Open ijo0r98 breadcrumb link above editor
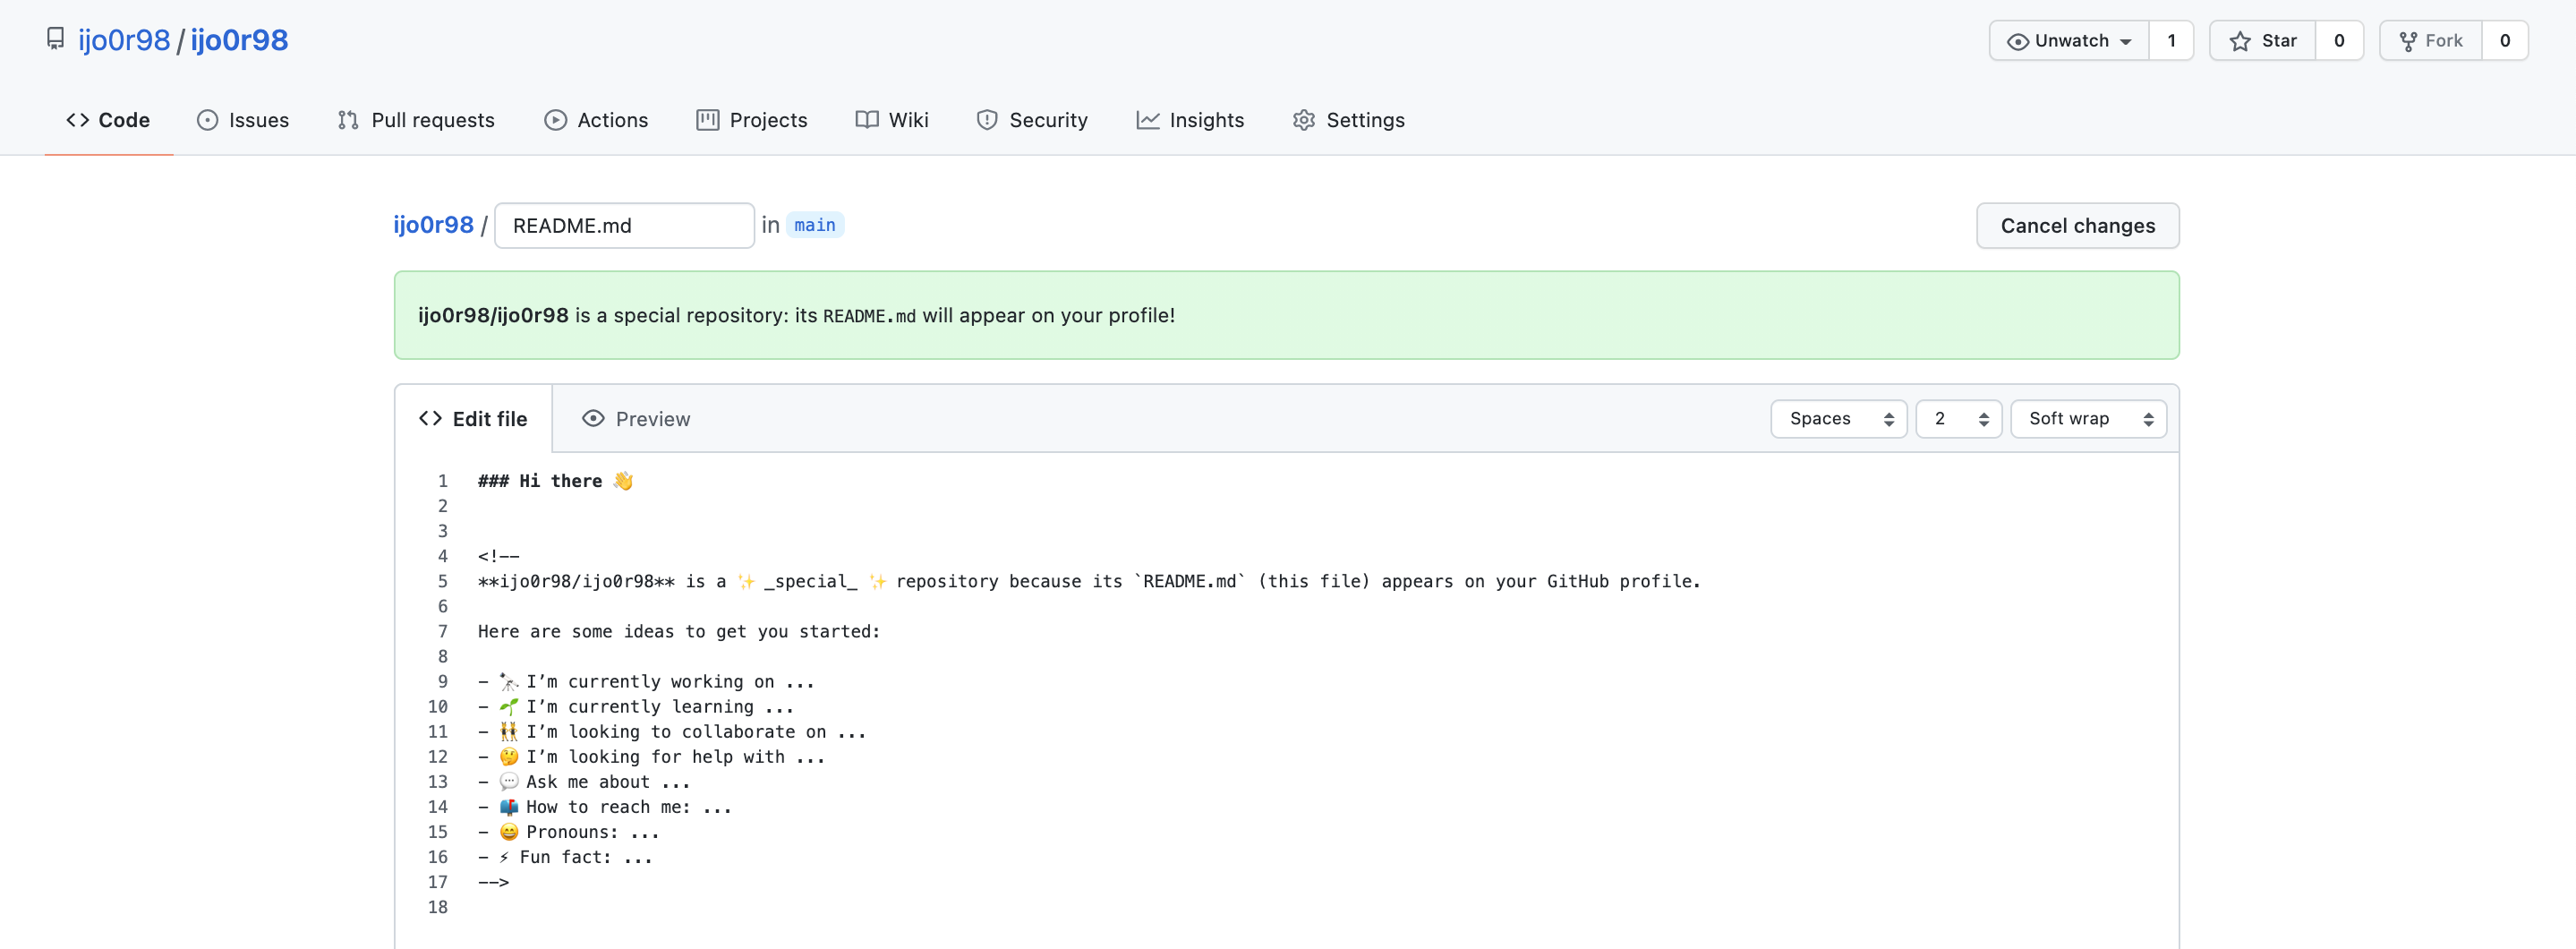Screen dimensions: 2576x949 coord(433,225)
